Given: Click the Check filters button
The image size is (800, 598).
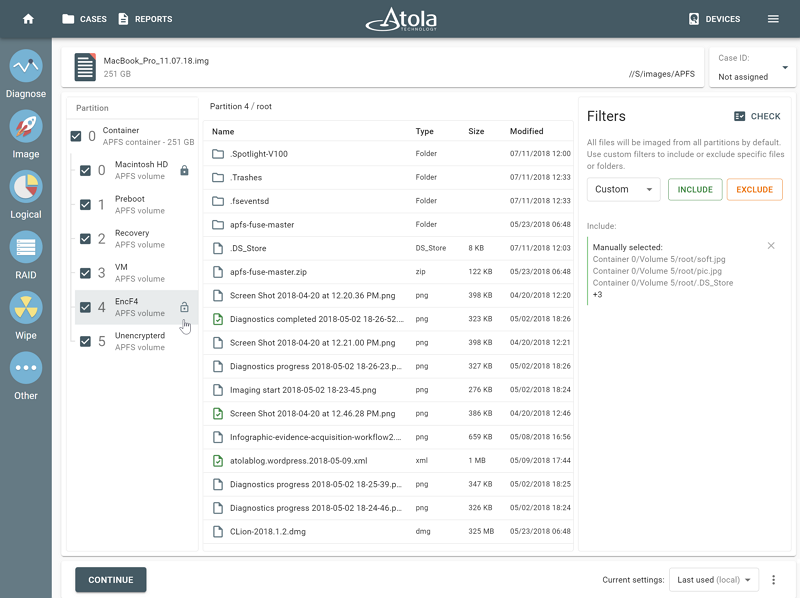Looking at the screenshot, I should 757,116.
